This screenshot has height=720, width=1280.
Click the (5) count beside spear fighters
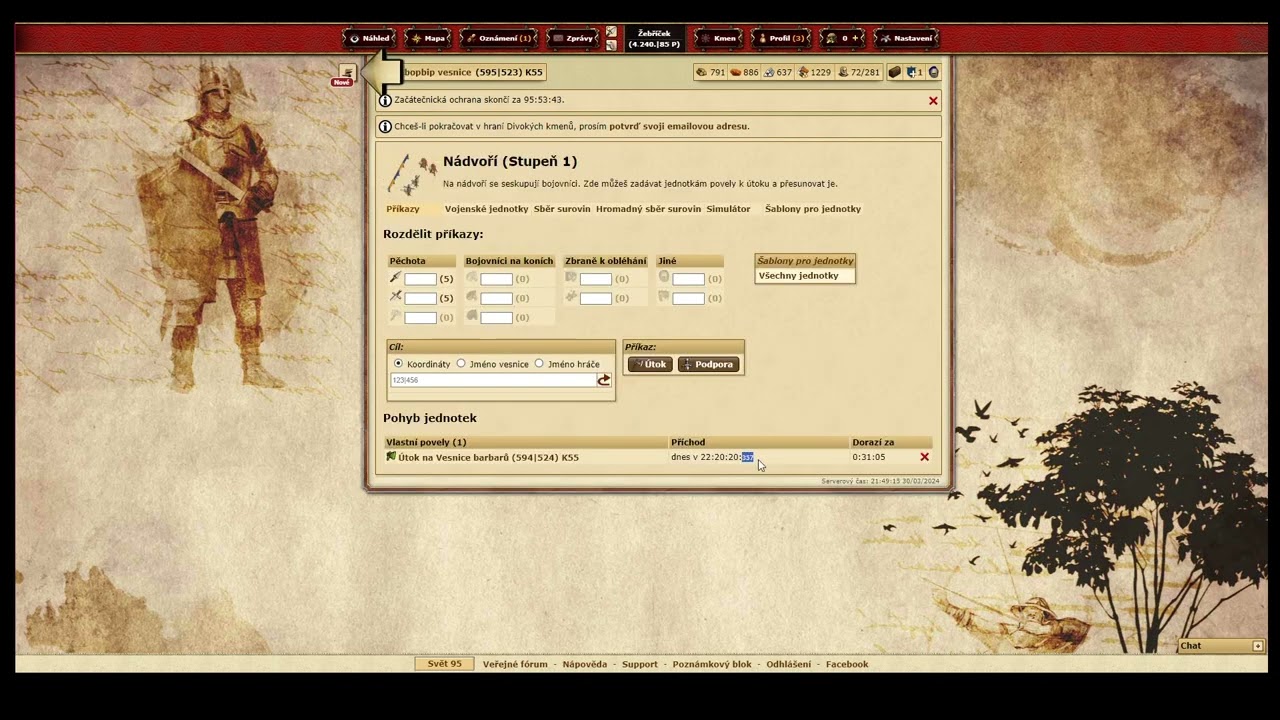(x=446, y=279)
